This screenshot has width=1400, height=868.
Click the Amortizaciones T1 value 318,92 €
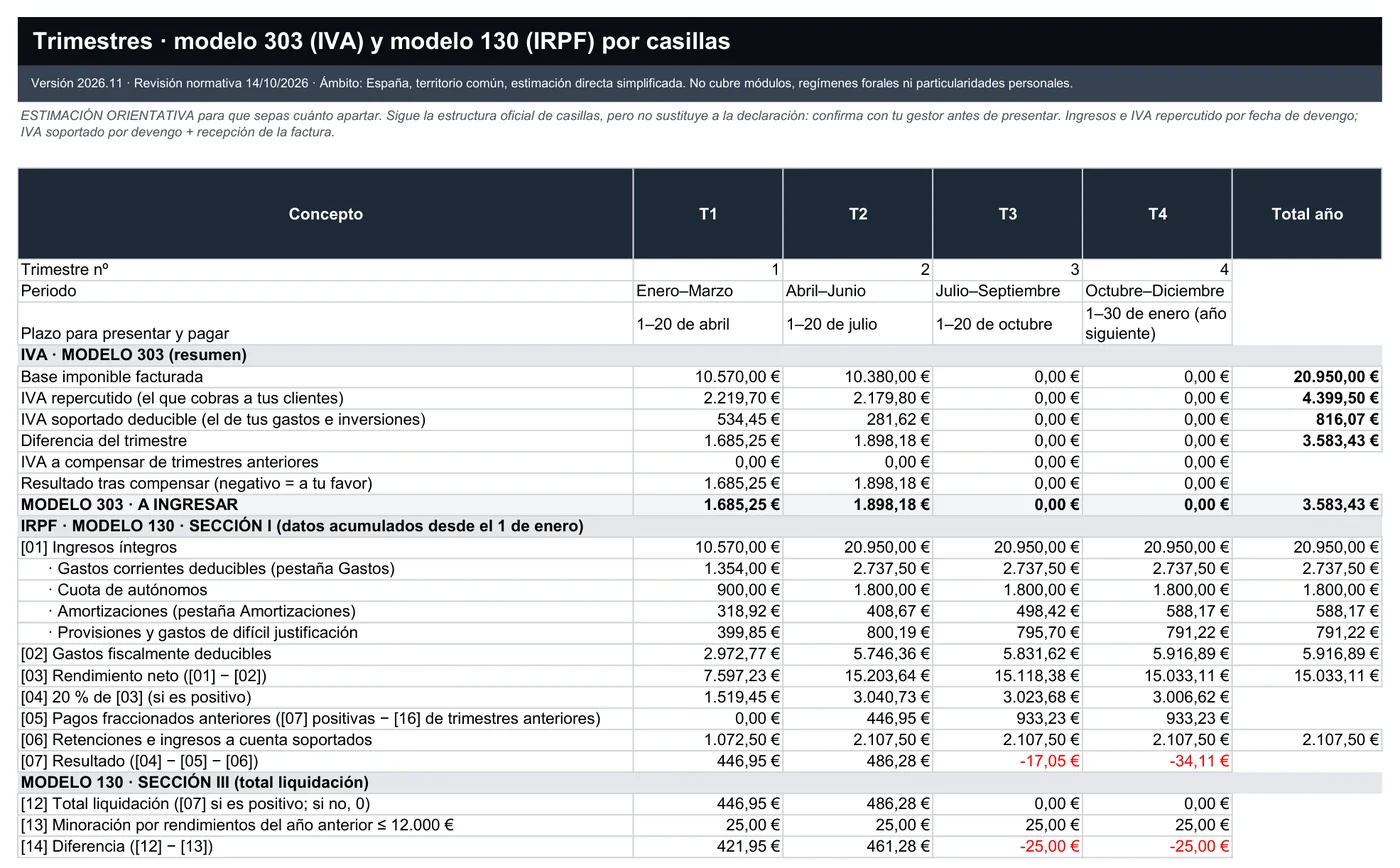click(708, 611)
